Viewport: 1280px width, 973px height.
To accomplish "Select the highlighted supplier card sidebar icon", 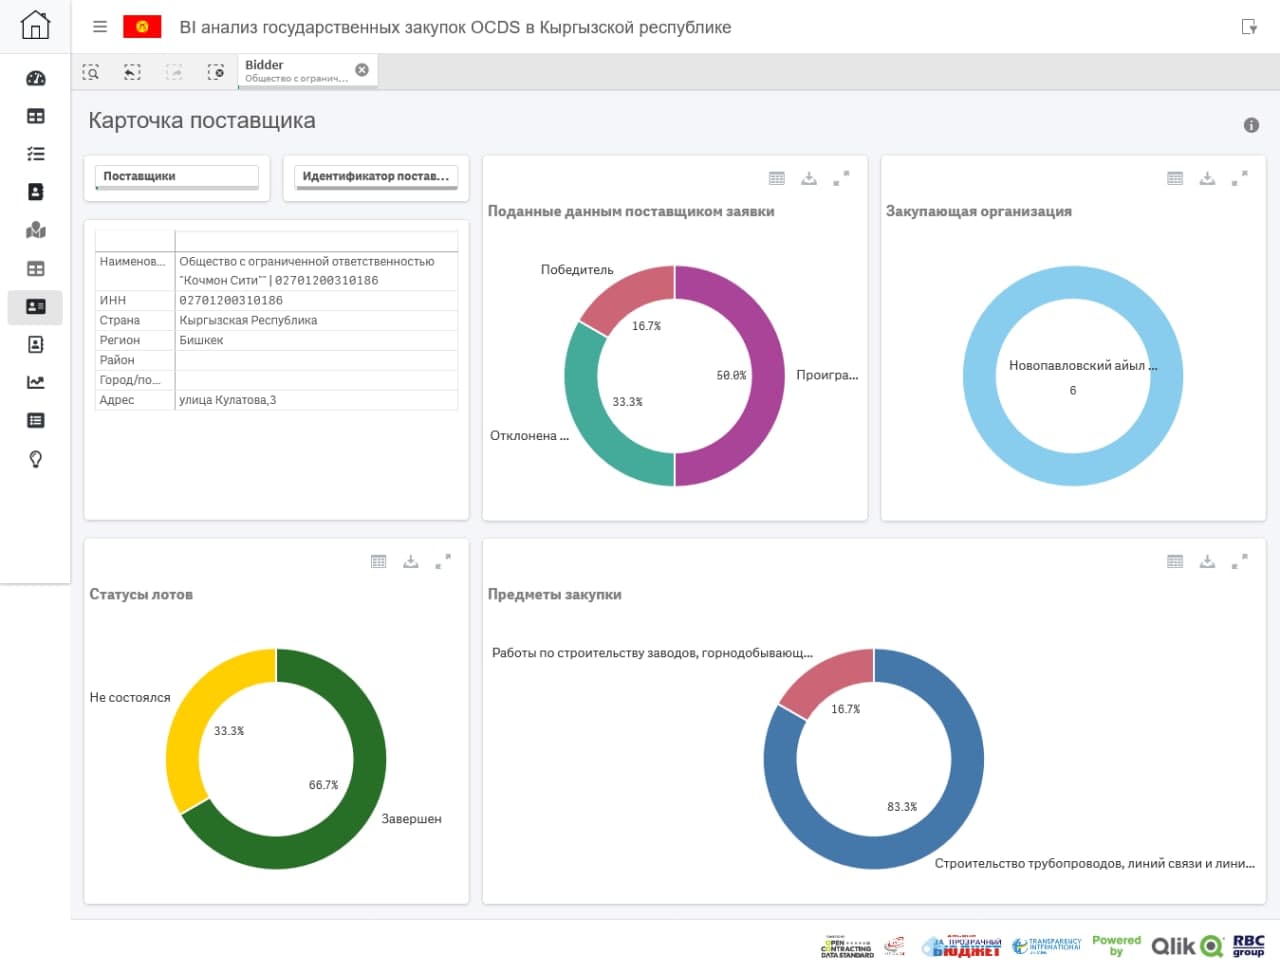I will (x=36, y=307).
